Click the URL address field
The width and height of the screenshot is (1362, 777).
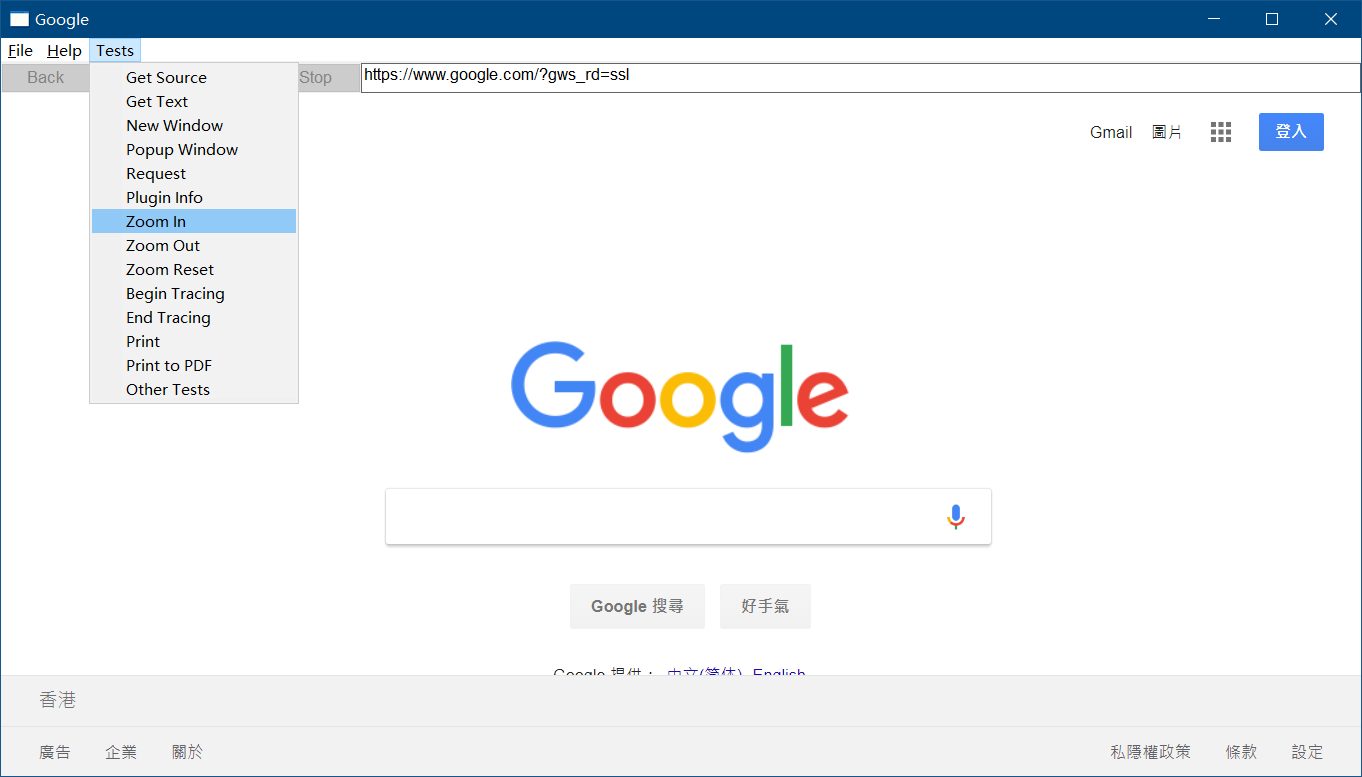860,78
